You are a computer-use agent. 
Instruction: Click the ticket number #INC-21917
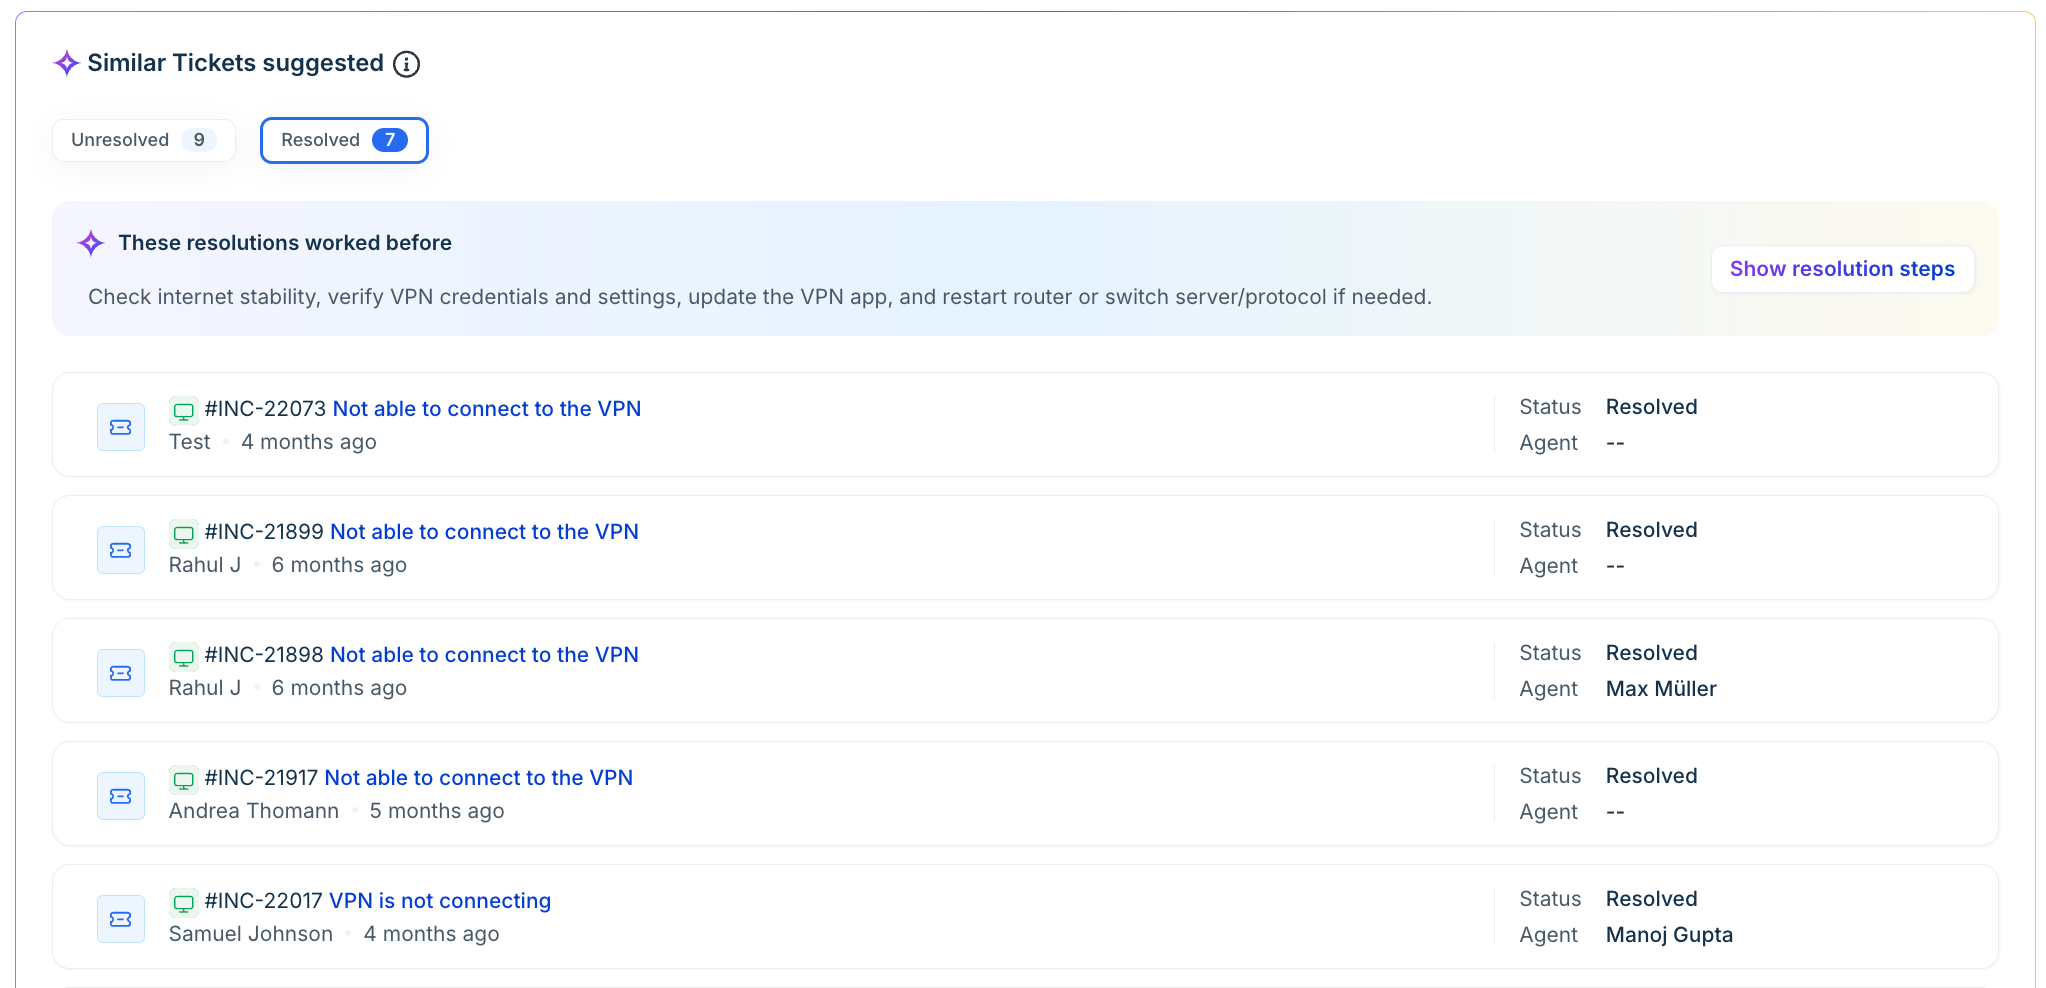261,778
